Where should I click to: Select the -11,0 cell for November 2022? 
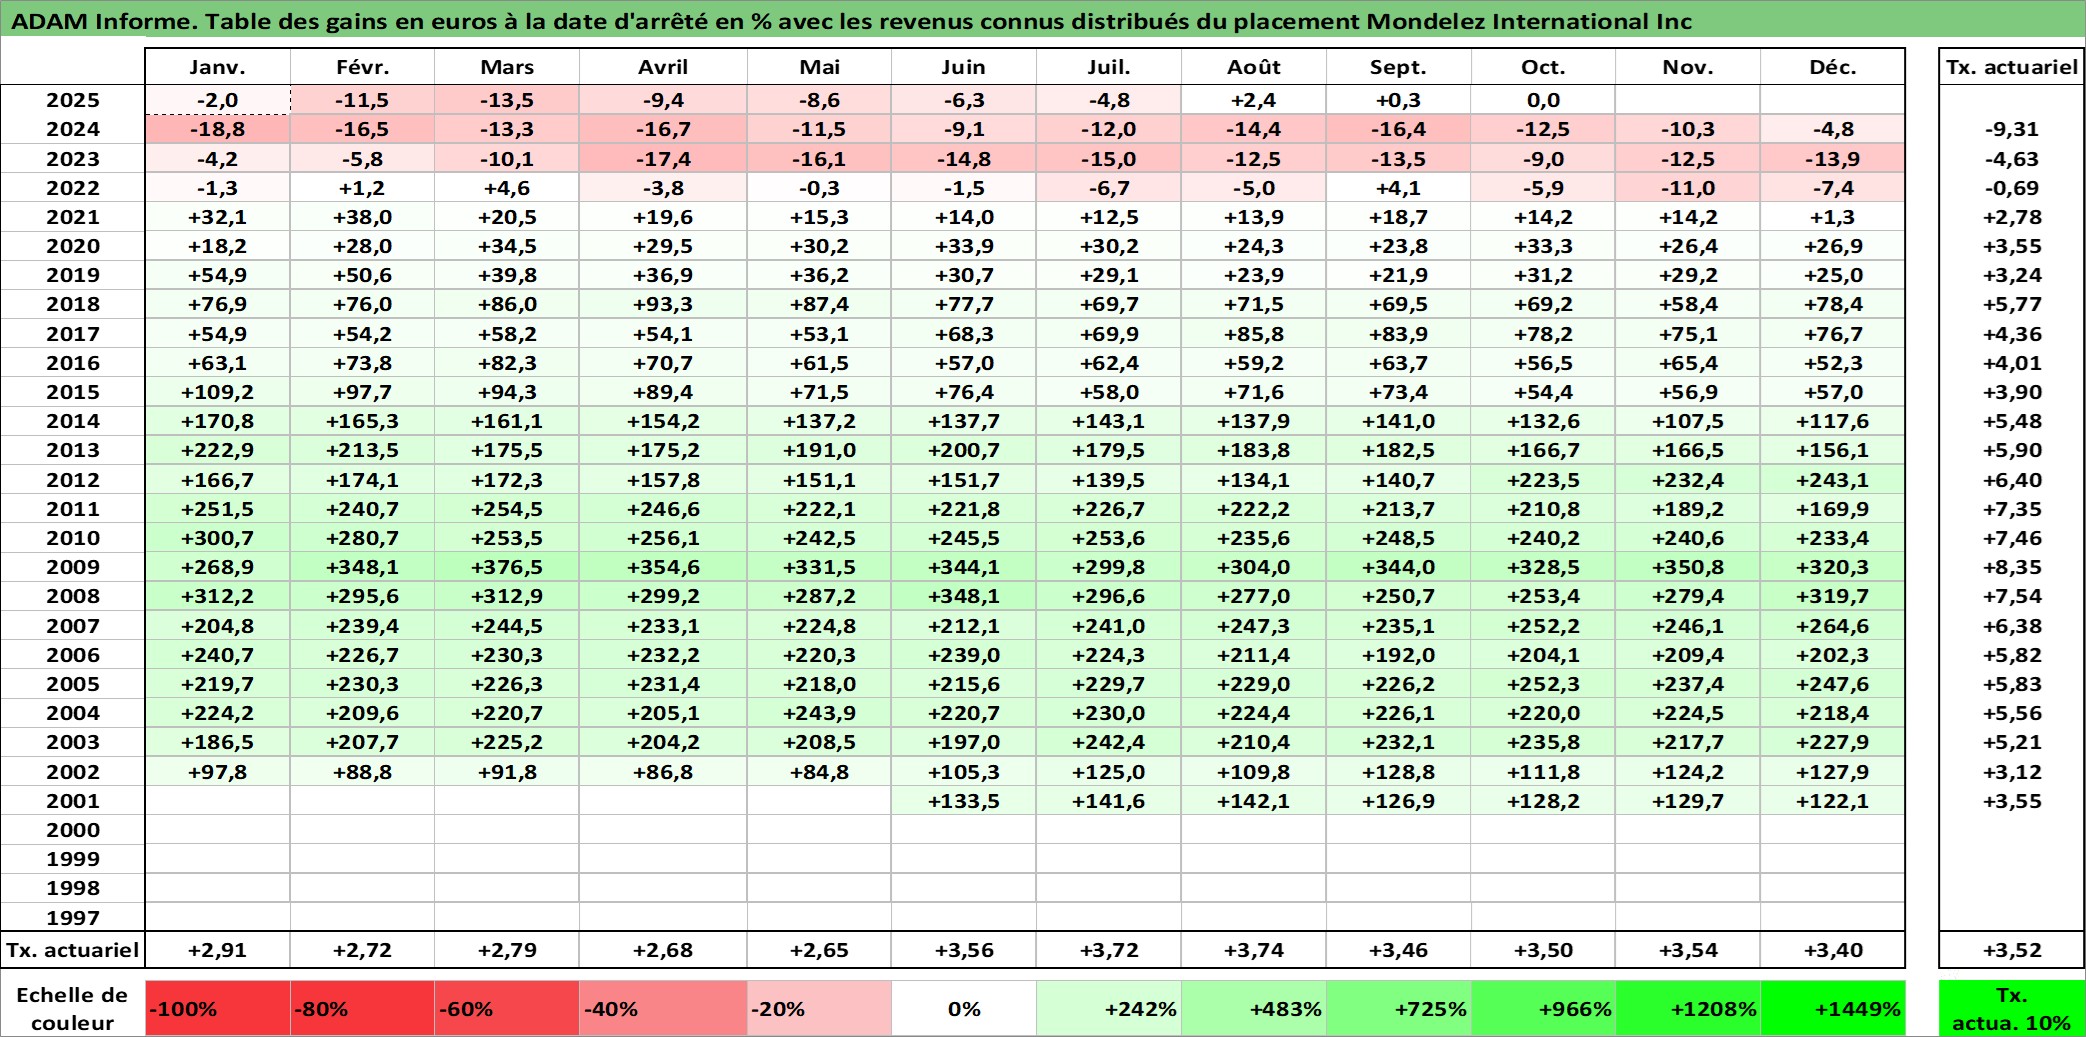[1688, 188]
